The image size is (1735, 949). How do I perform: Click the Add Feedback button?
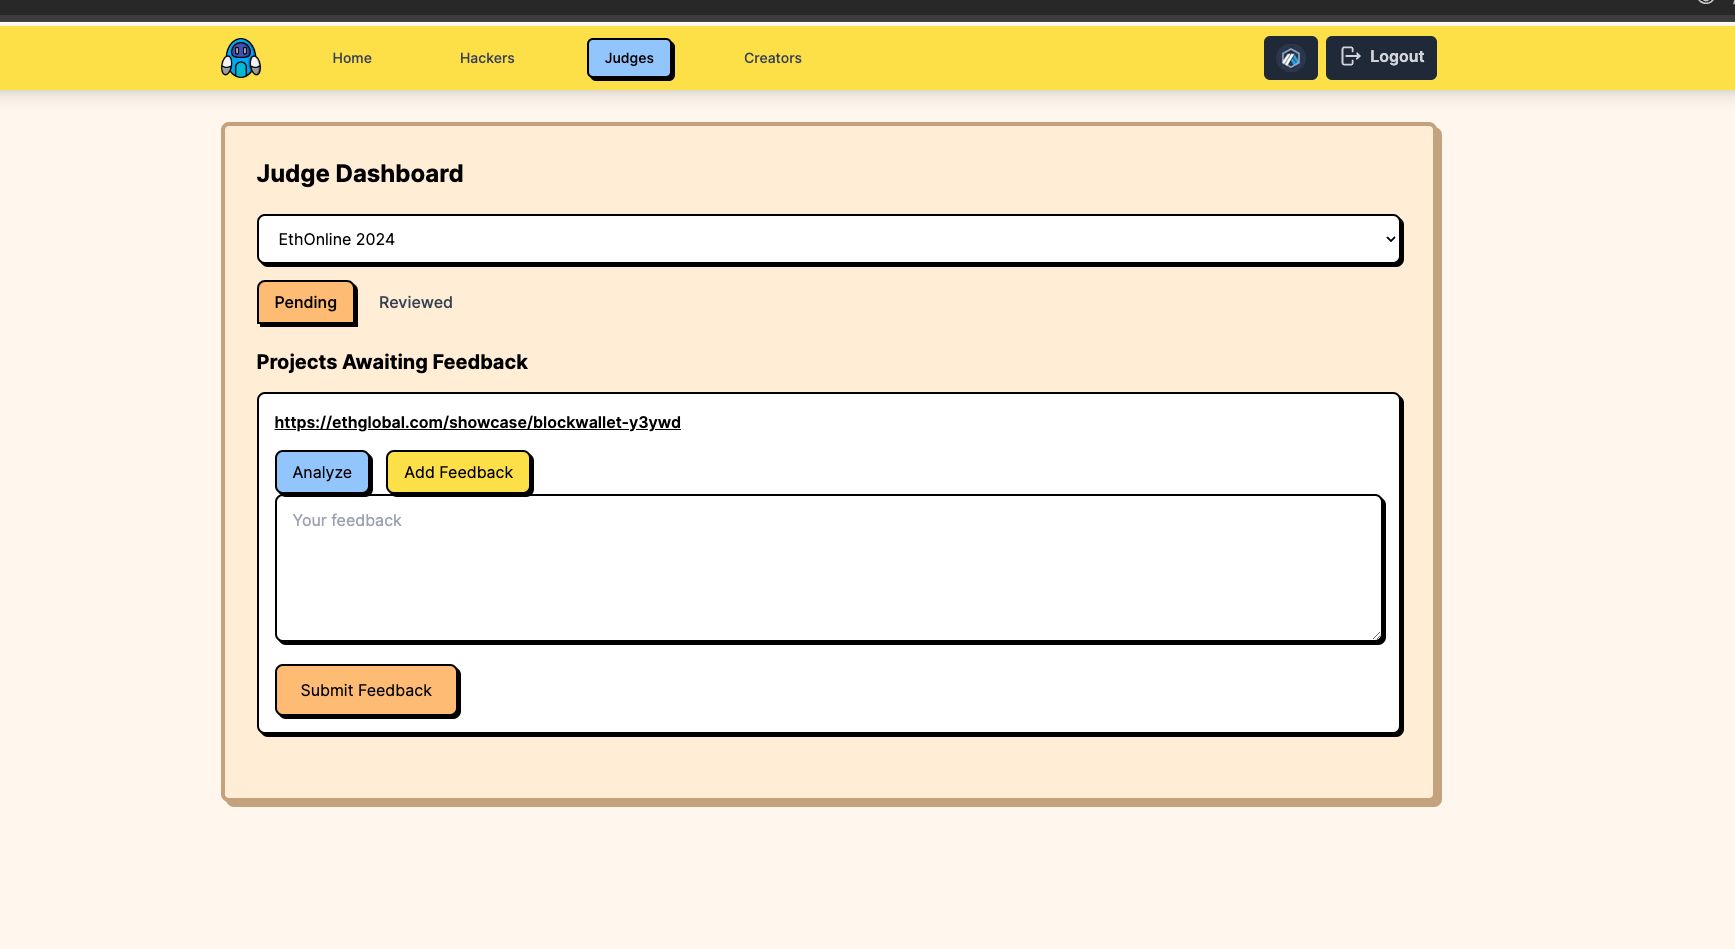pyautogui.click(x=458, y=472)
